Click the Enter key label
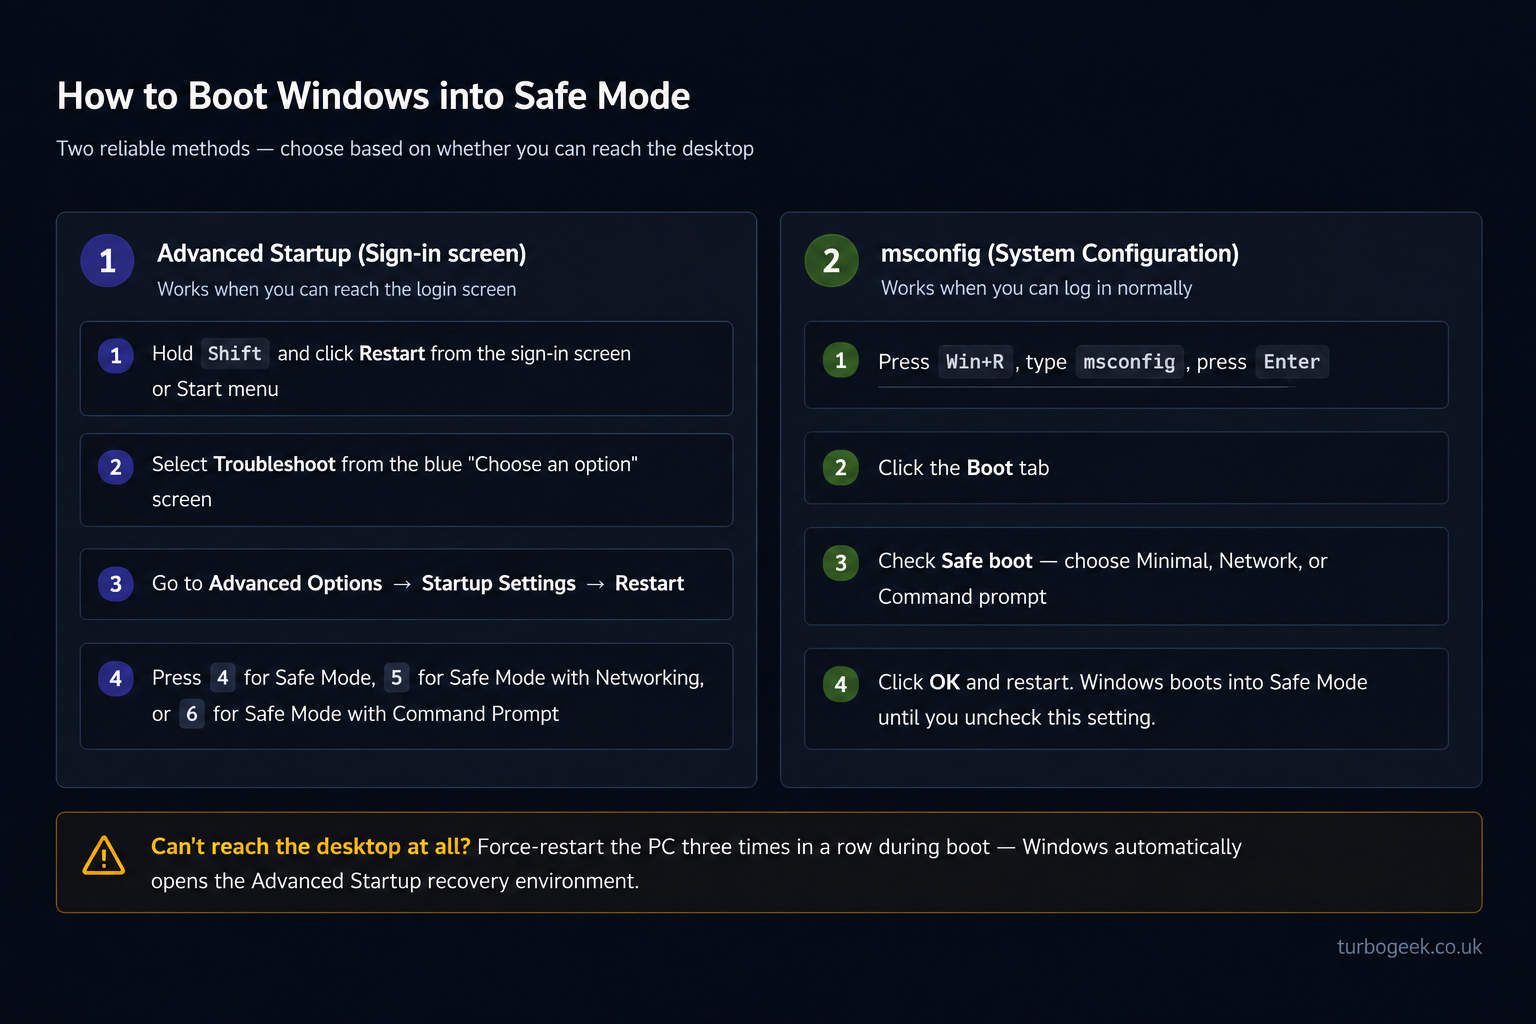Image resolution: width=1536 pixels, height=1024 pixels. click(x=1292, y=362)
